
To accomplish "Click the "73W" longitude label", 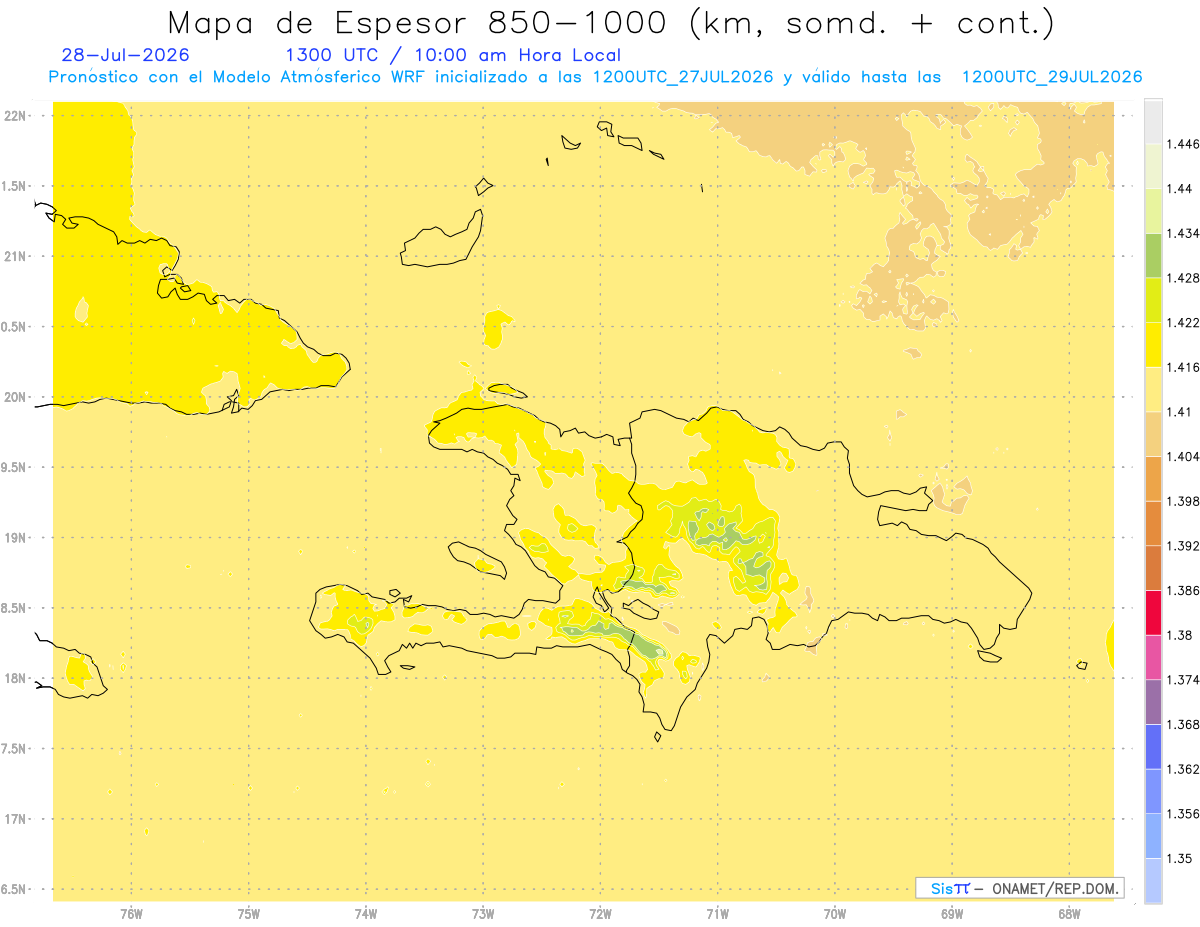I will pyautogui.click(x=483, y=914).
